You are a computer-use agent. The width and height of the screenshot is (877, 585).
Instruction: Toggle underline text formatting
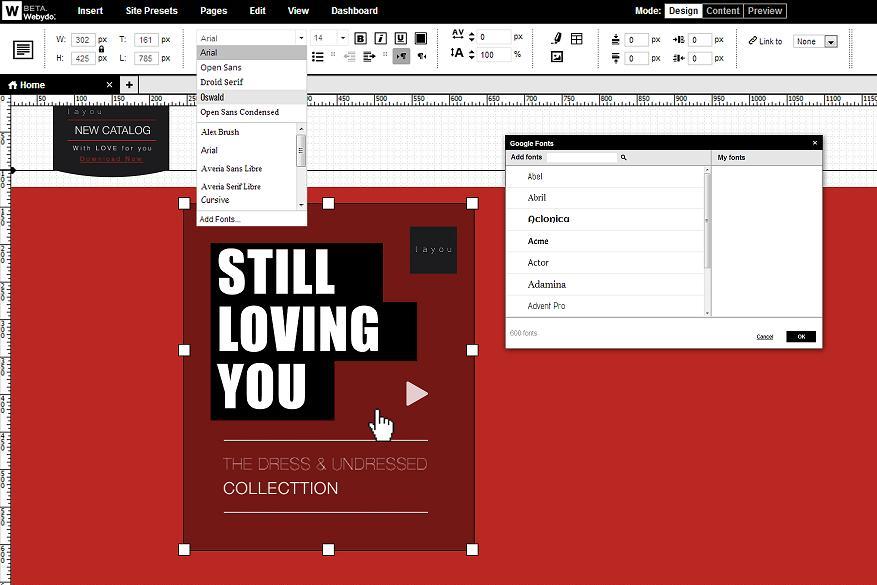click(x=400, y=38)
